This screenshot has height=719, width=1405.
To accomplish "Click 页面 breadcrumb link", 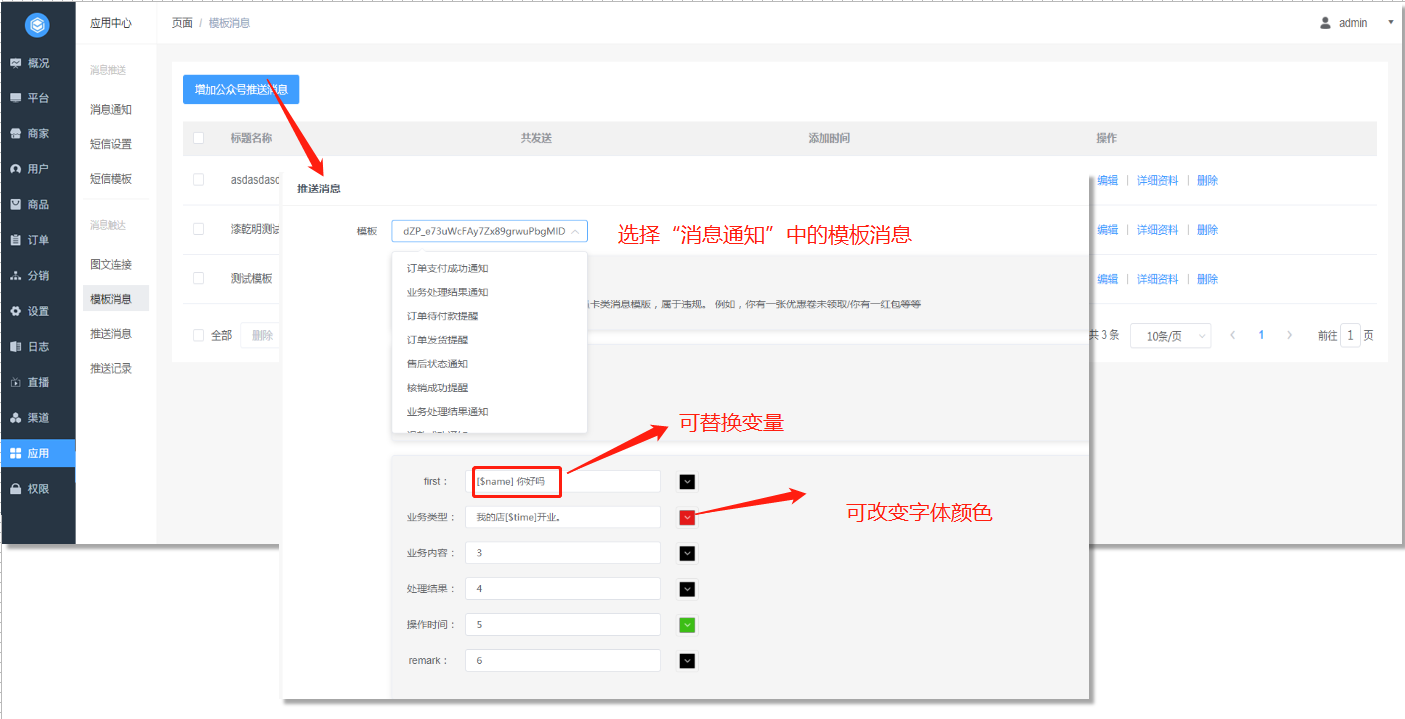I will (x=182, y=22).
